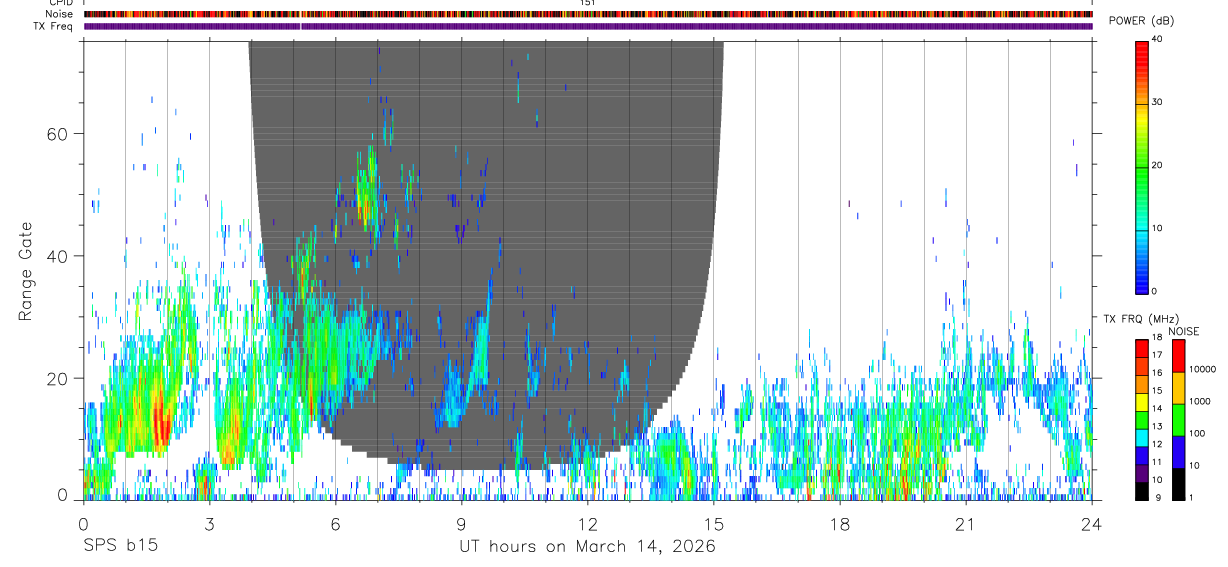Click the red top segment of the TX FRQ bar
The height and width of the screenshot is (567, 1228).
[1142, 347]
